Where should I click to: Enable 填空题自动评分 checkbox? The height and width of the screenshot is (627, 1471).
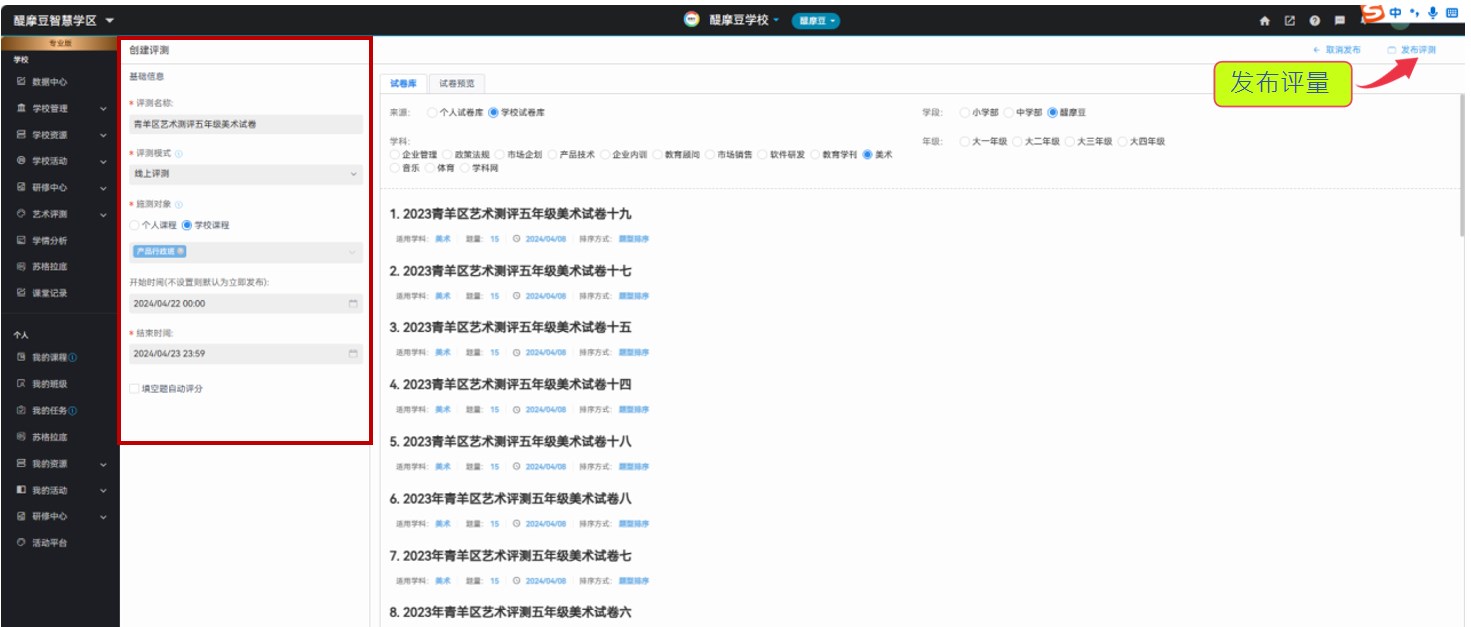click(x=135, y=389)
